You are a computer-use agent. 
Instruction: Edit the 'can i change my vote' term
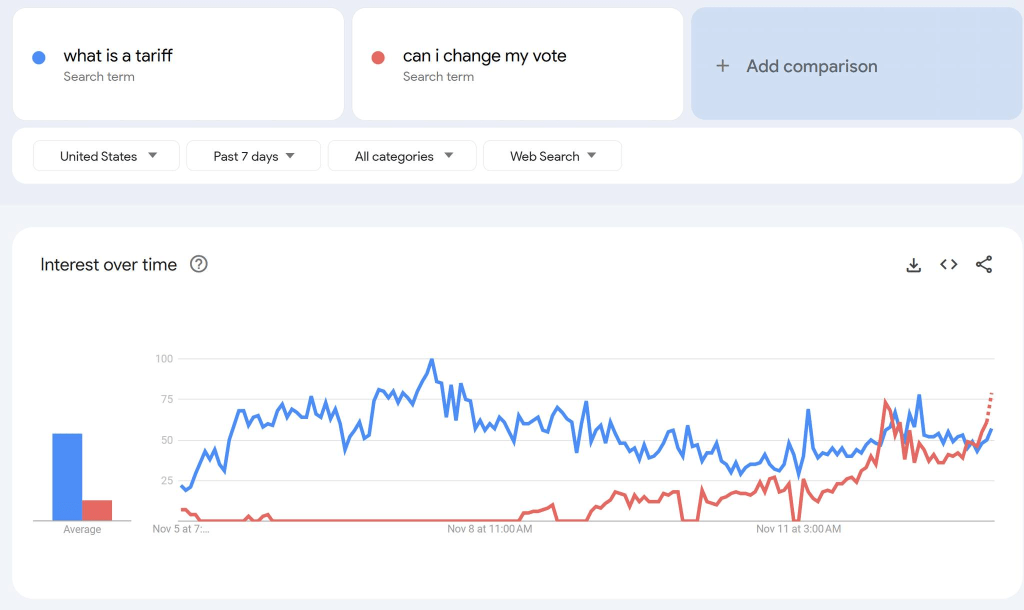point(484,56)
